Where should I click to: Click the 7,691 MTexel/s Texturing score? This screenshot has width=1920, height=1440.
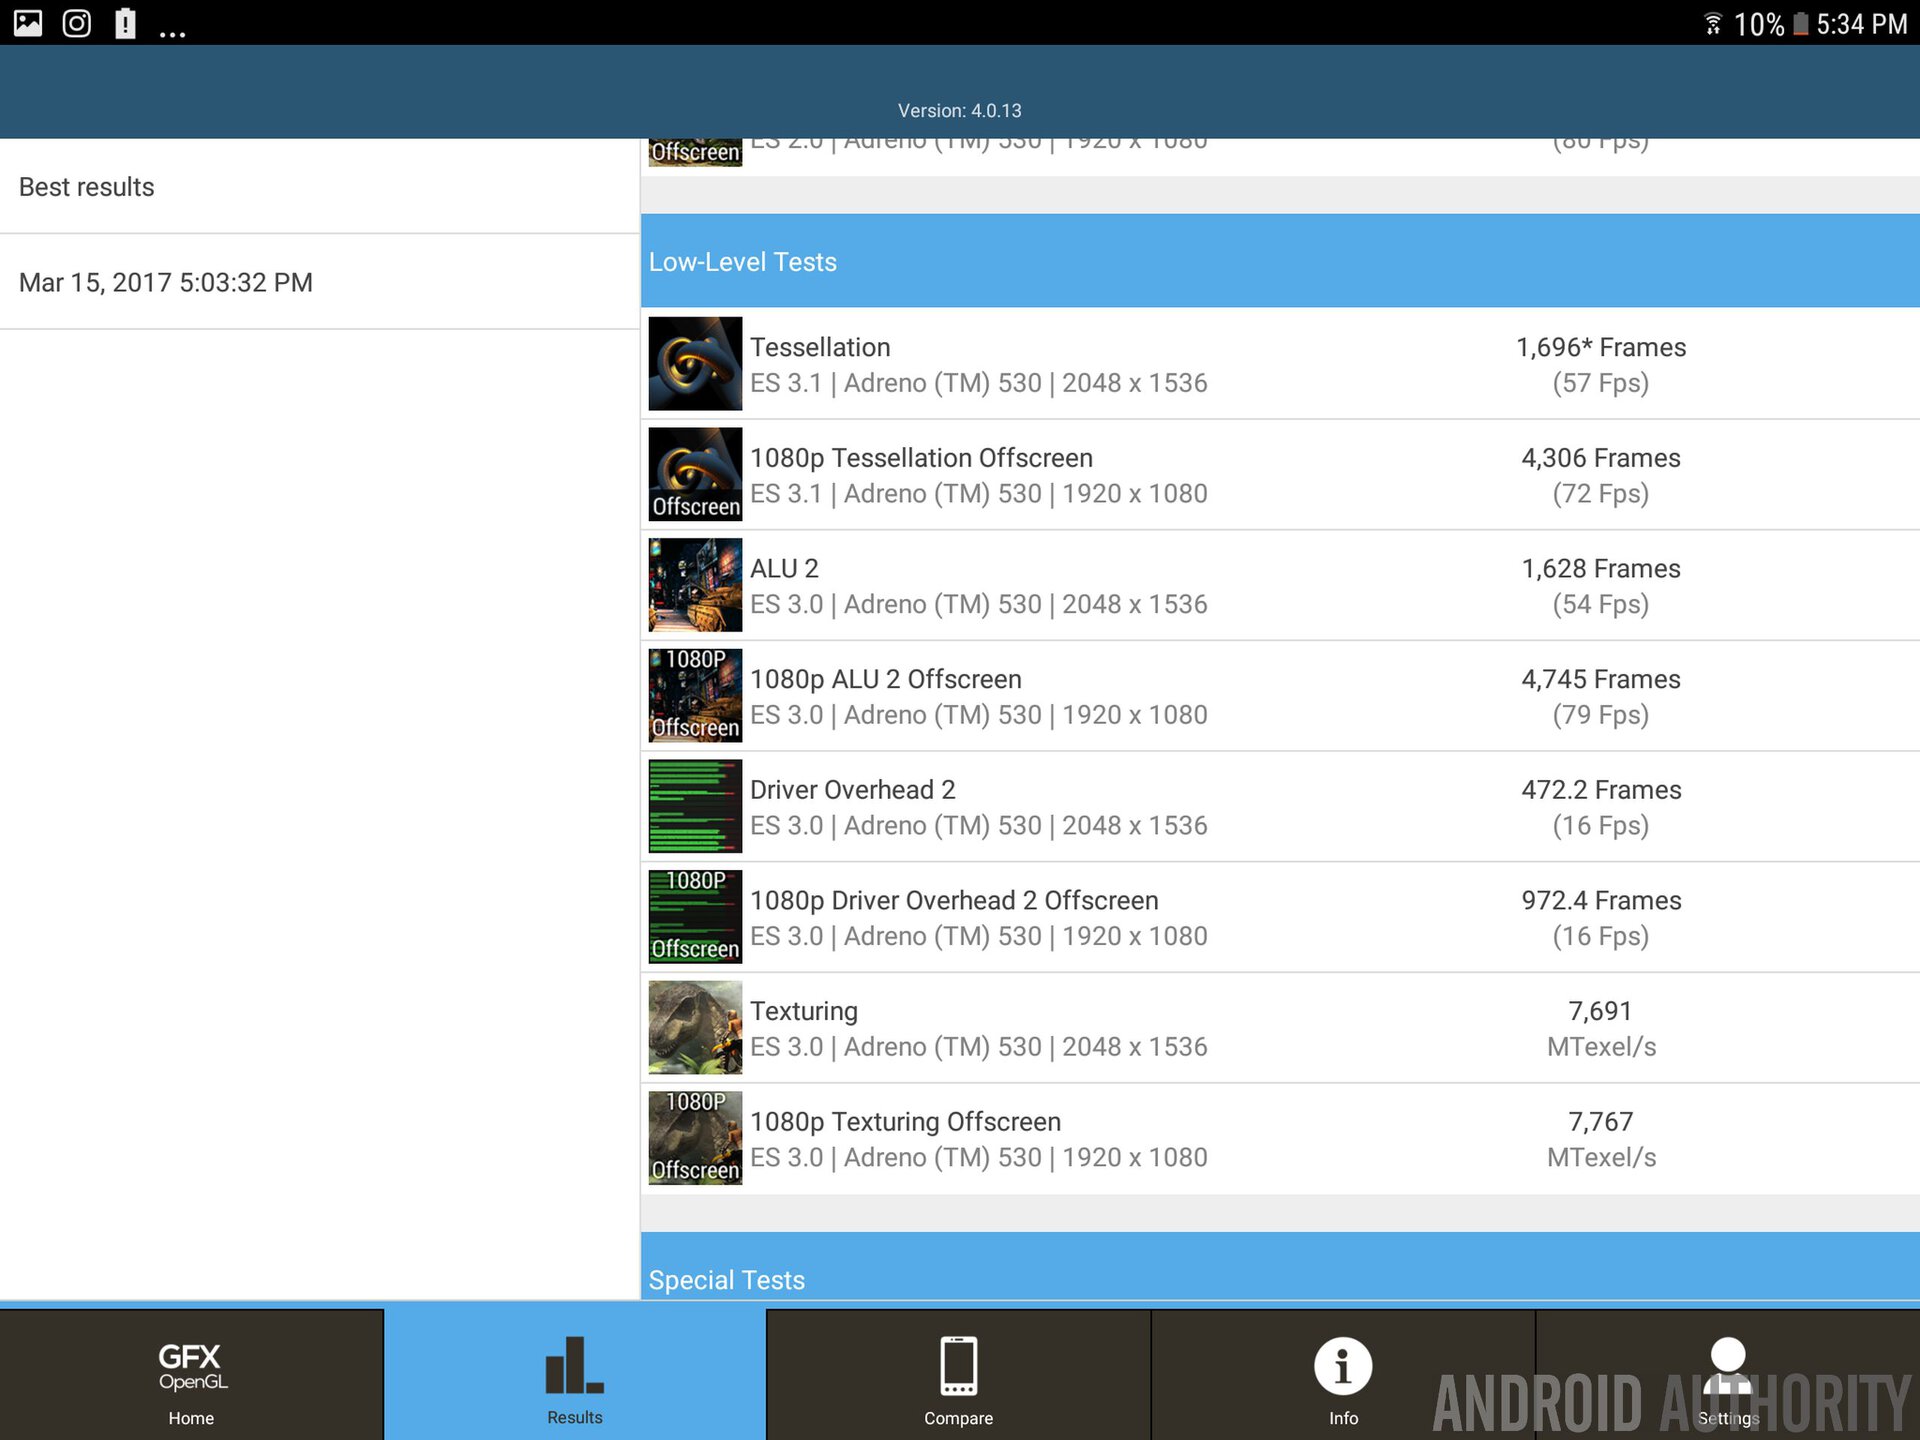[x=1600, y=1028]
